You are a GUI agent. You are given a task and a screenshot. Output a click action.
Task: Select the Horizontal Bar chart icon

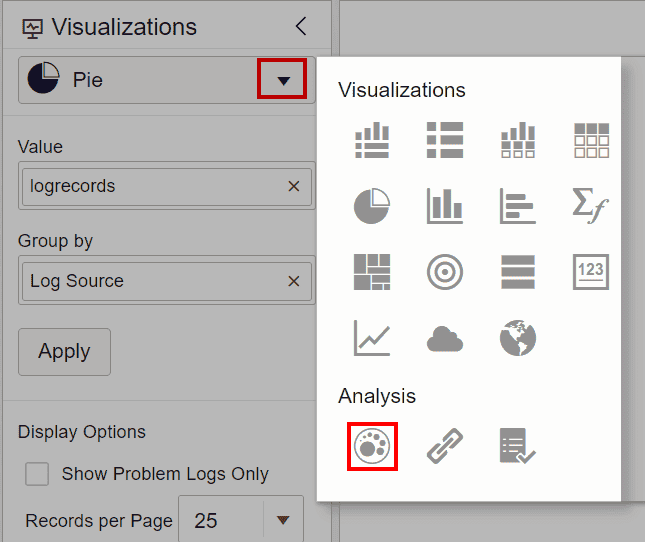pyautogui.click(x=518, y=205)
